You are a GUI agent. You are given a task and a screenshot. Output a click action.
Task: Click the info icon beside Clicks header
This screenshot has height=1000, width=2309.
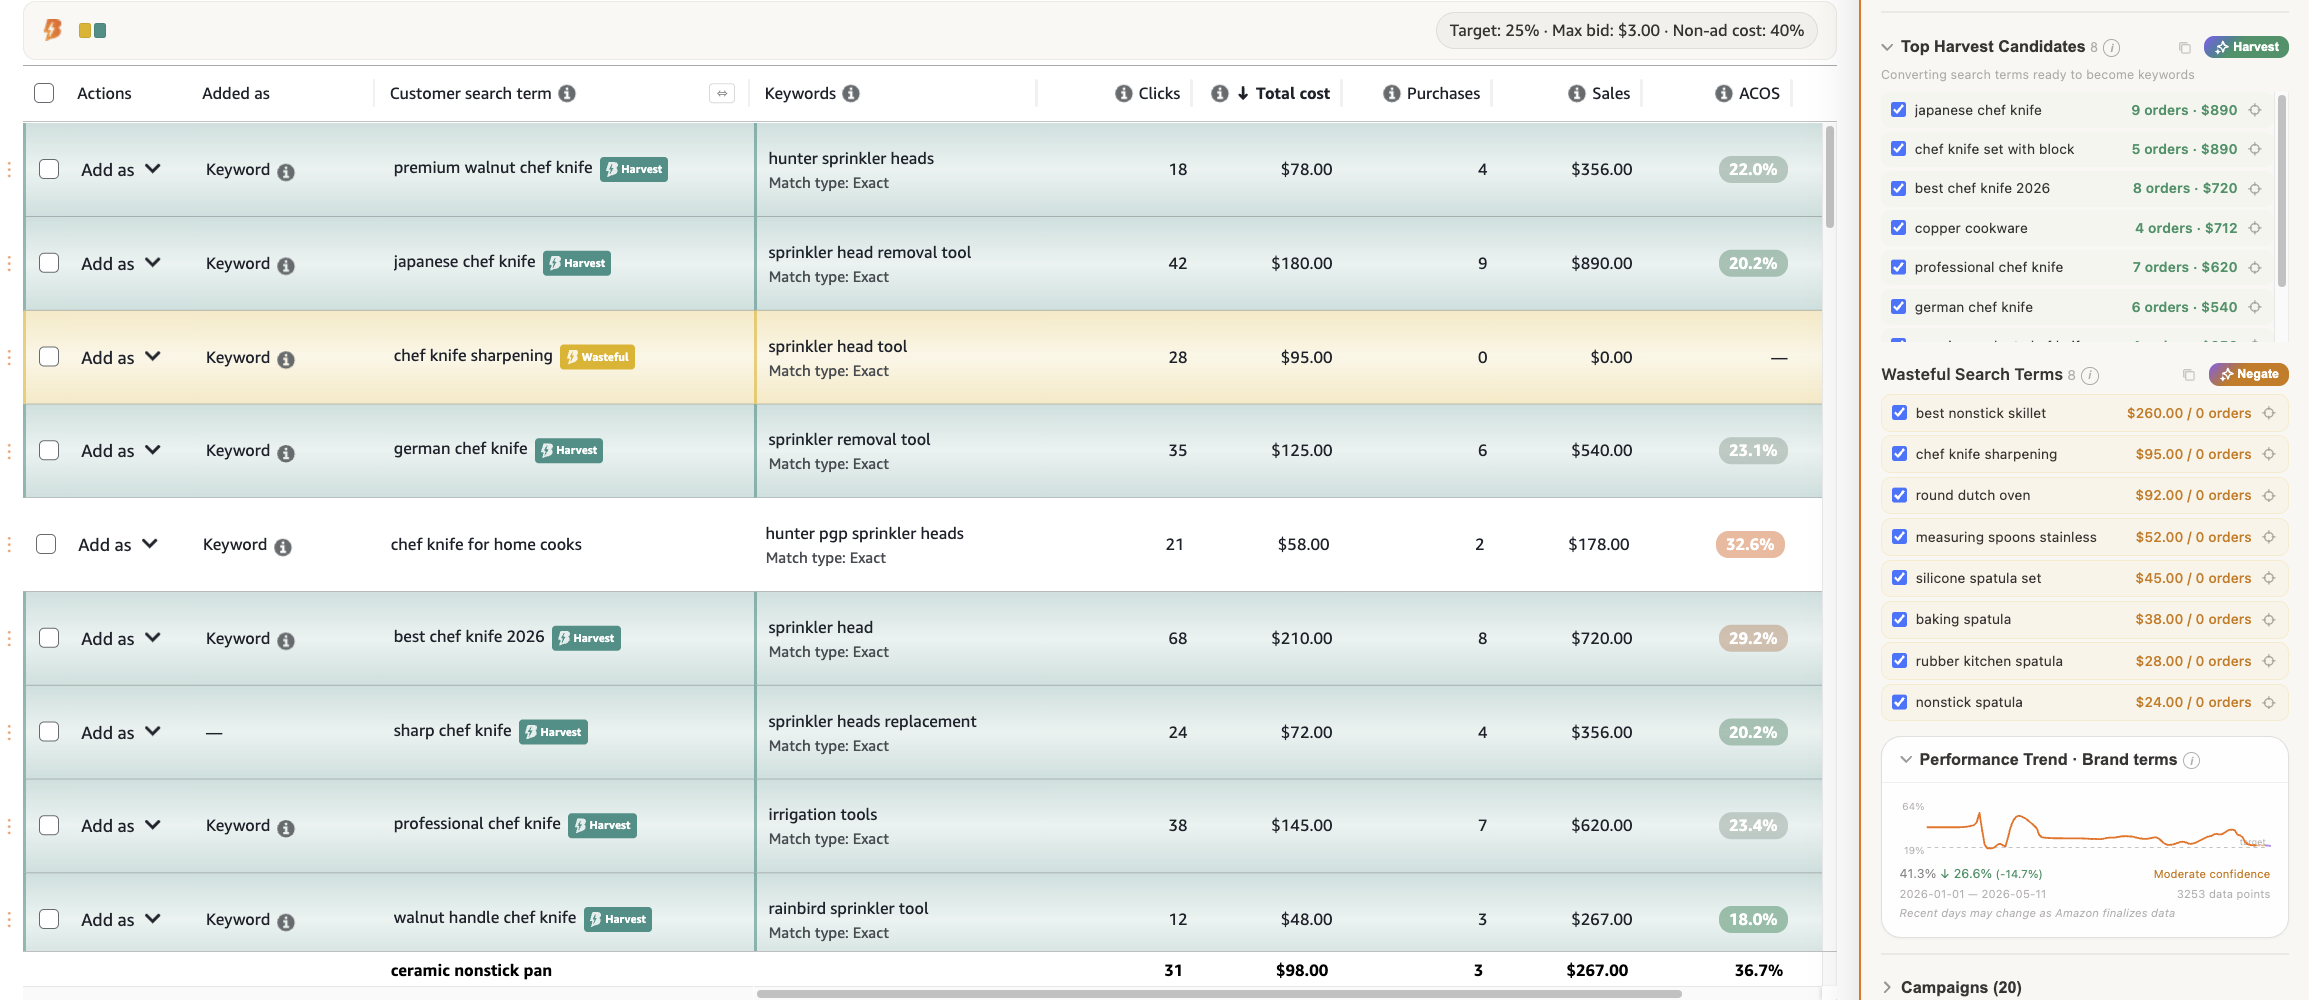point(1124,93)
